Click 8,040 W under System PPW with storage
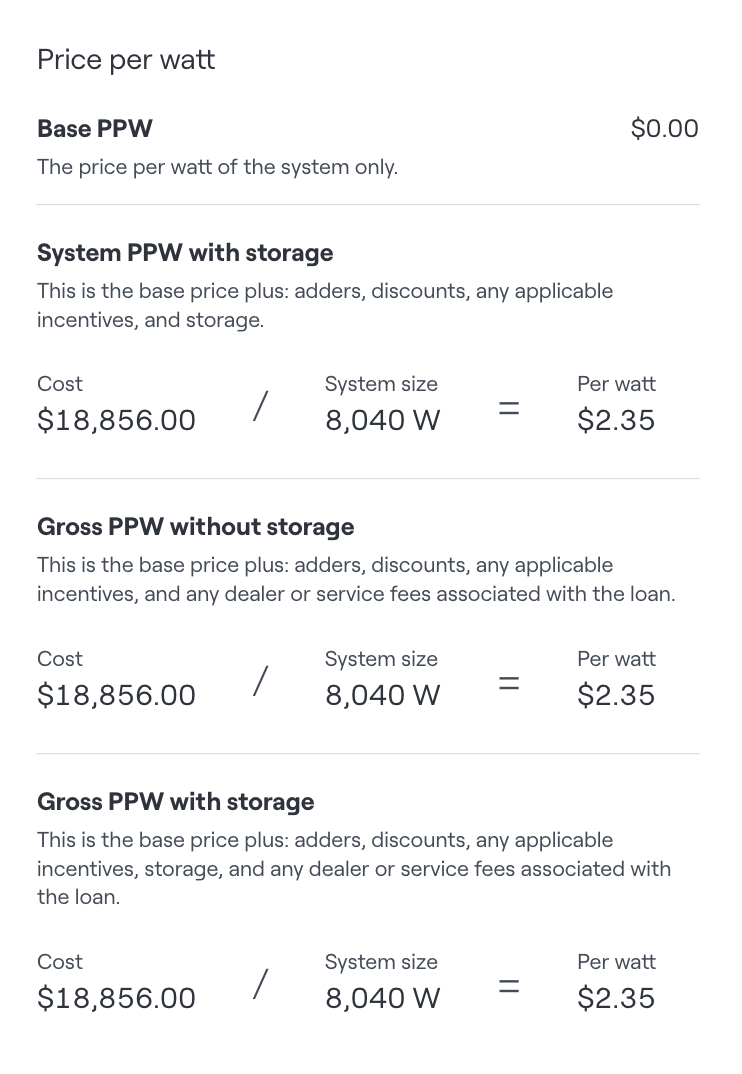Viewport: 742px width, 1074px height. pyautogui.click(x=382, y=420)
